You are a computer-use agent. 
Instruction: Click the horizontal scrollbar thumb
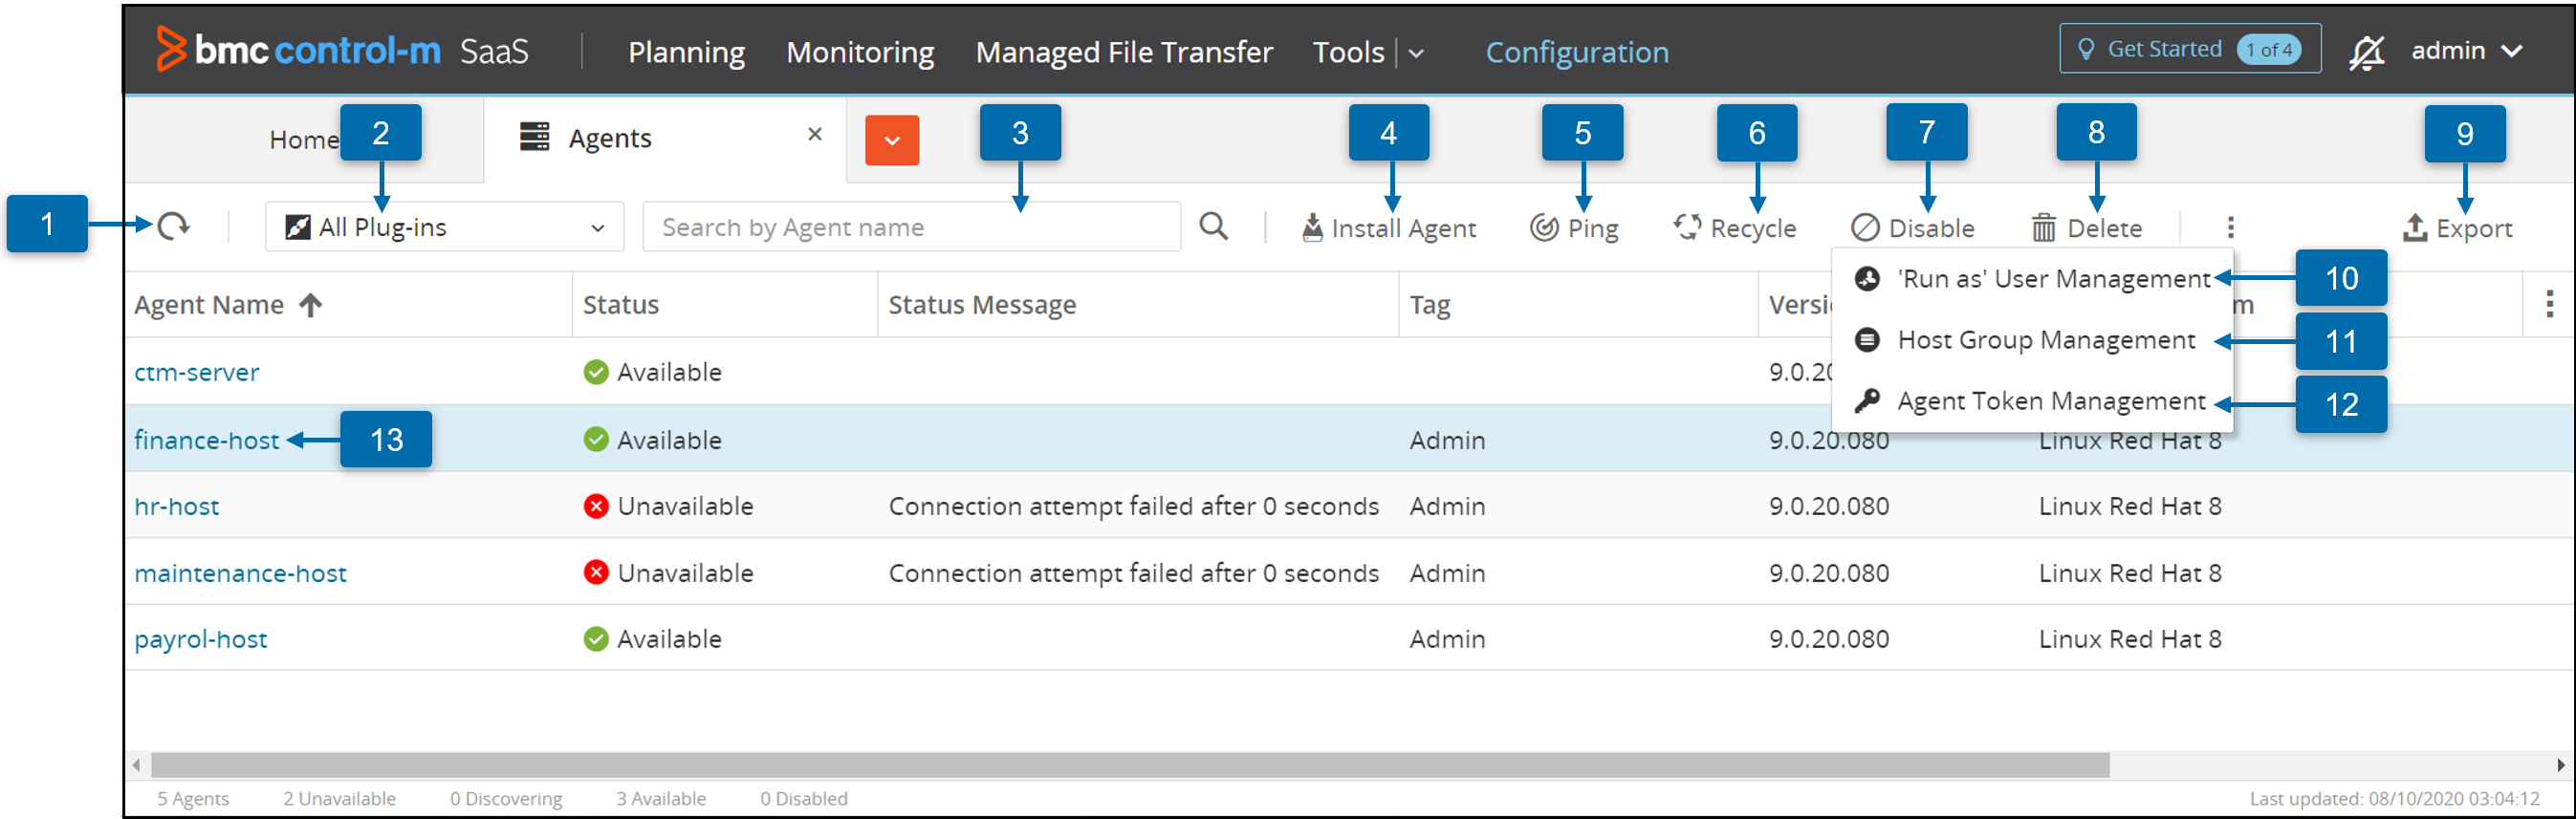(x=1130, y=765)
